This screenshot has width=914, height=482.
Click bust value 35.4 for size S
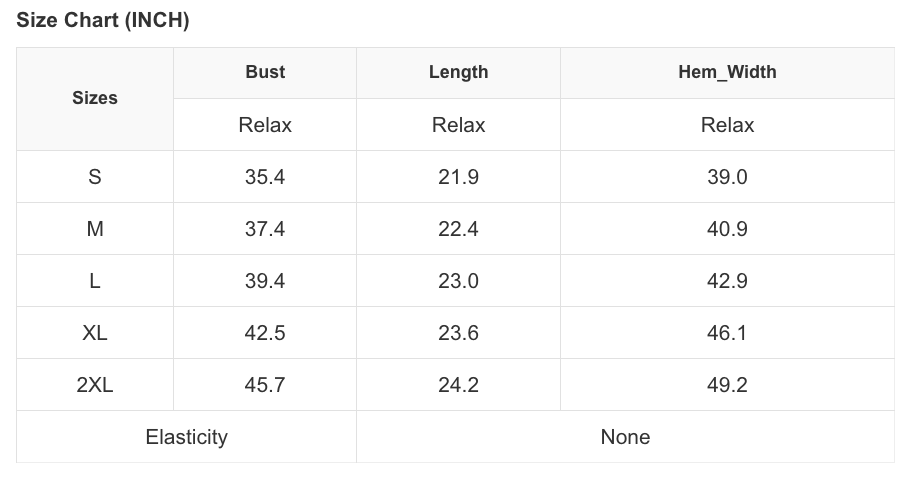pos(265,177)
